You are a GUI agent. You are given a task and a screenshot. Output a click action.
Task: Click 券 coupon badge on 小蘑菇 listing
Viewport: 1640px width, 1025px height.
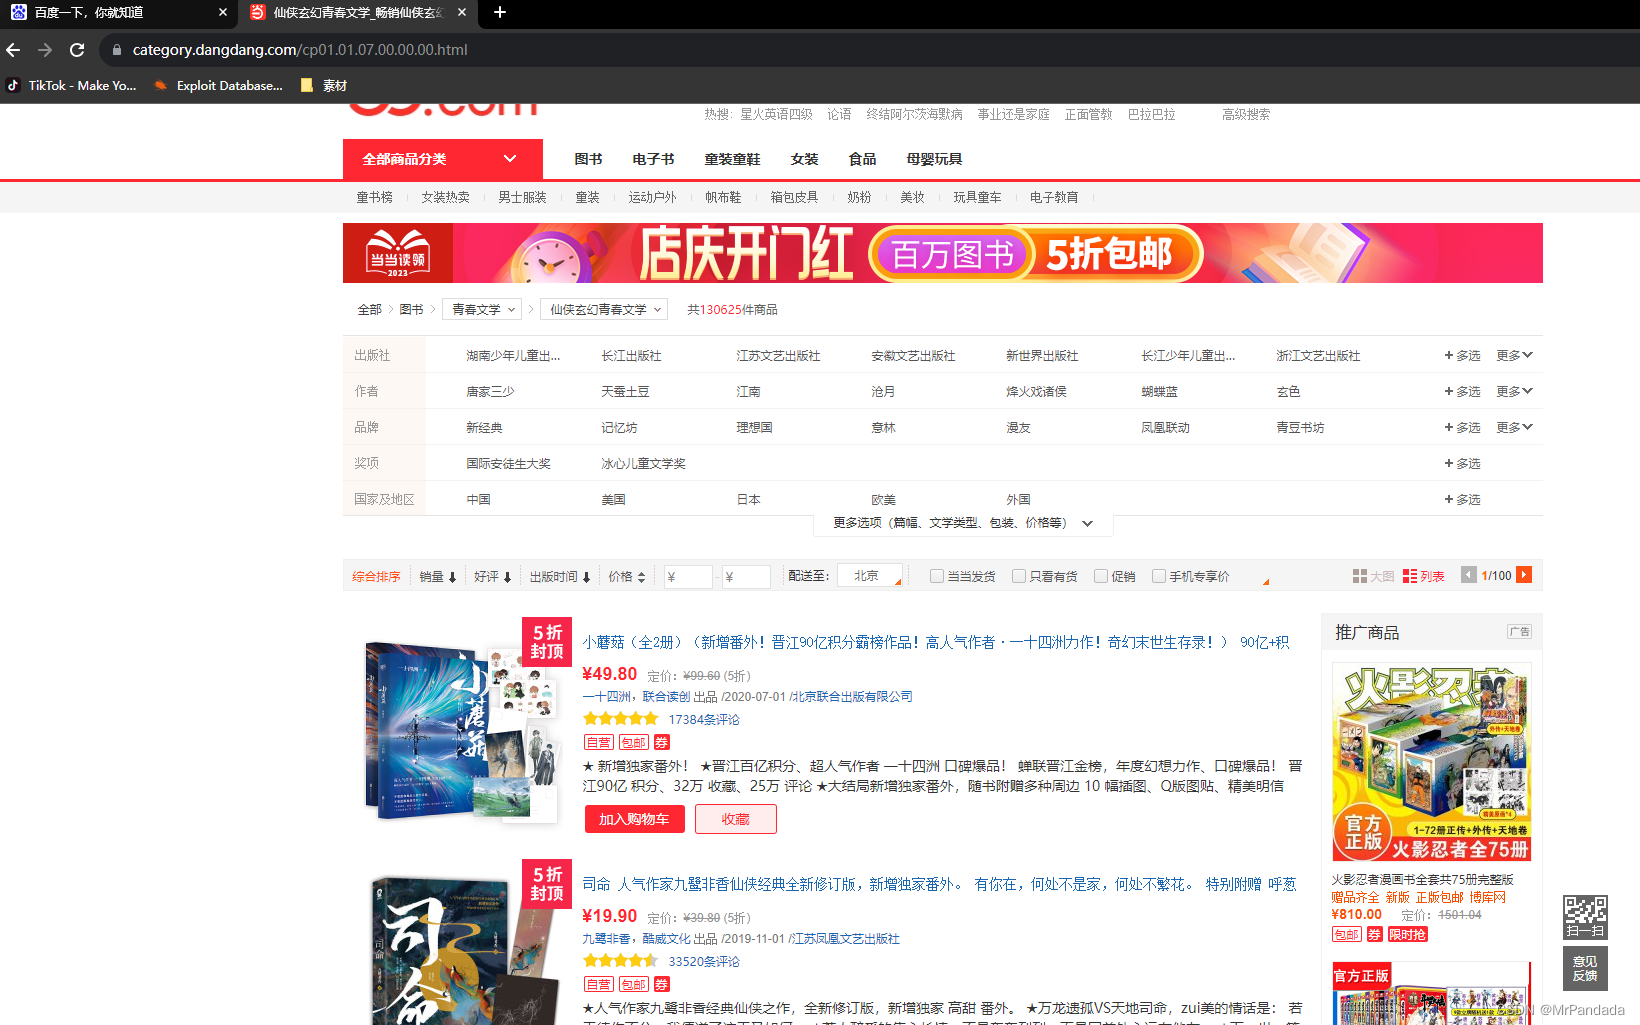662,742
